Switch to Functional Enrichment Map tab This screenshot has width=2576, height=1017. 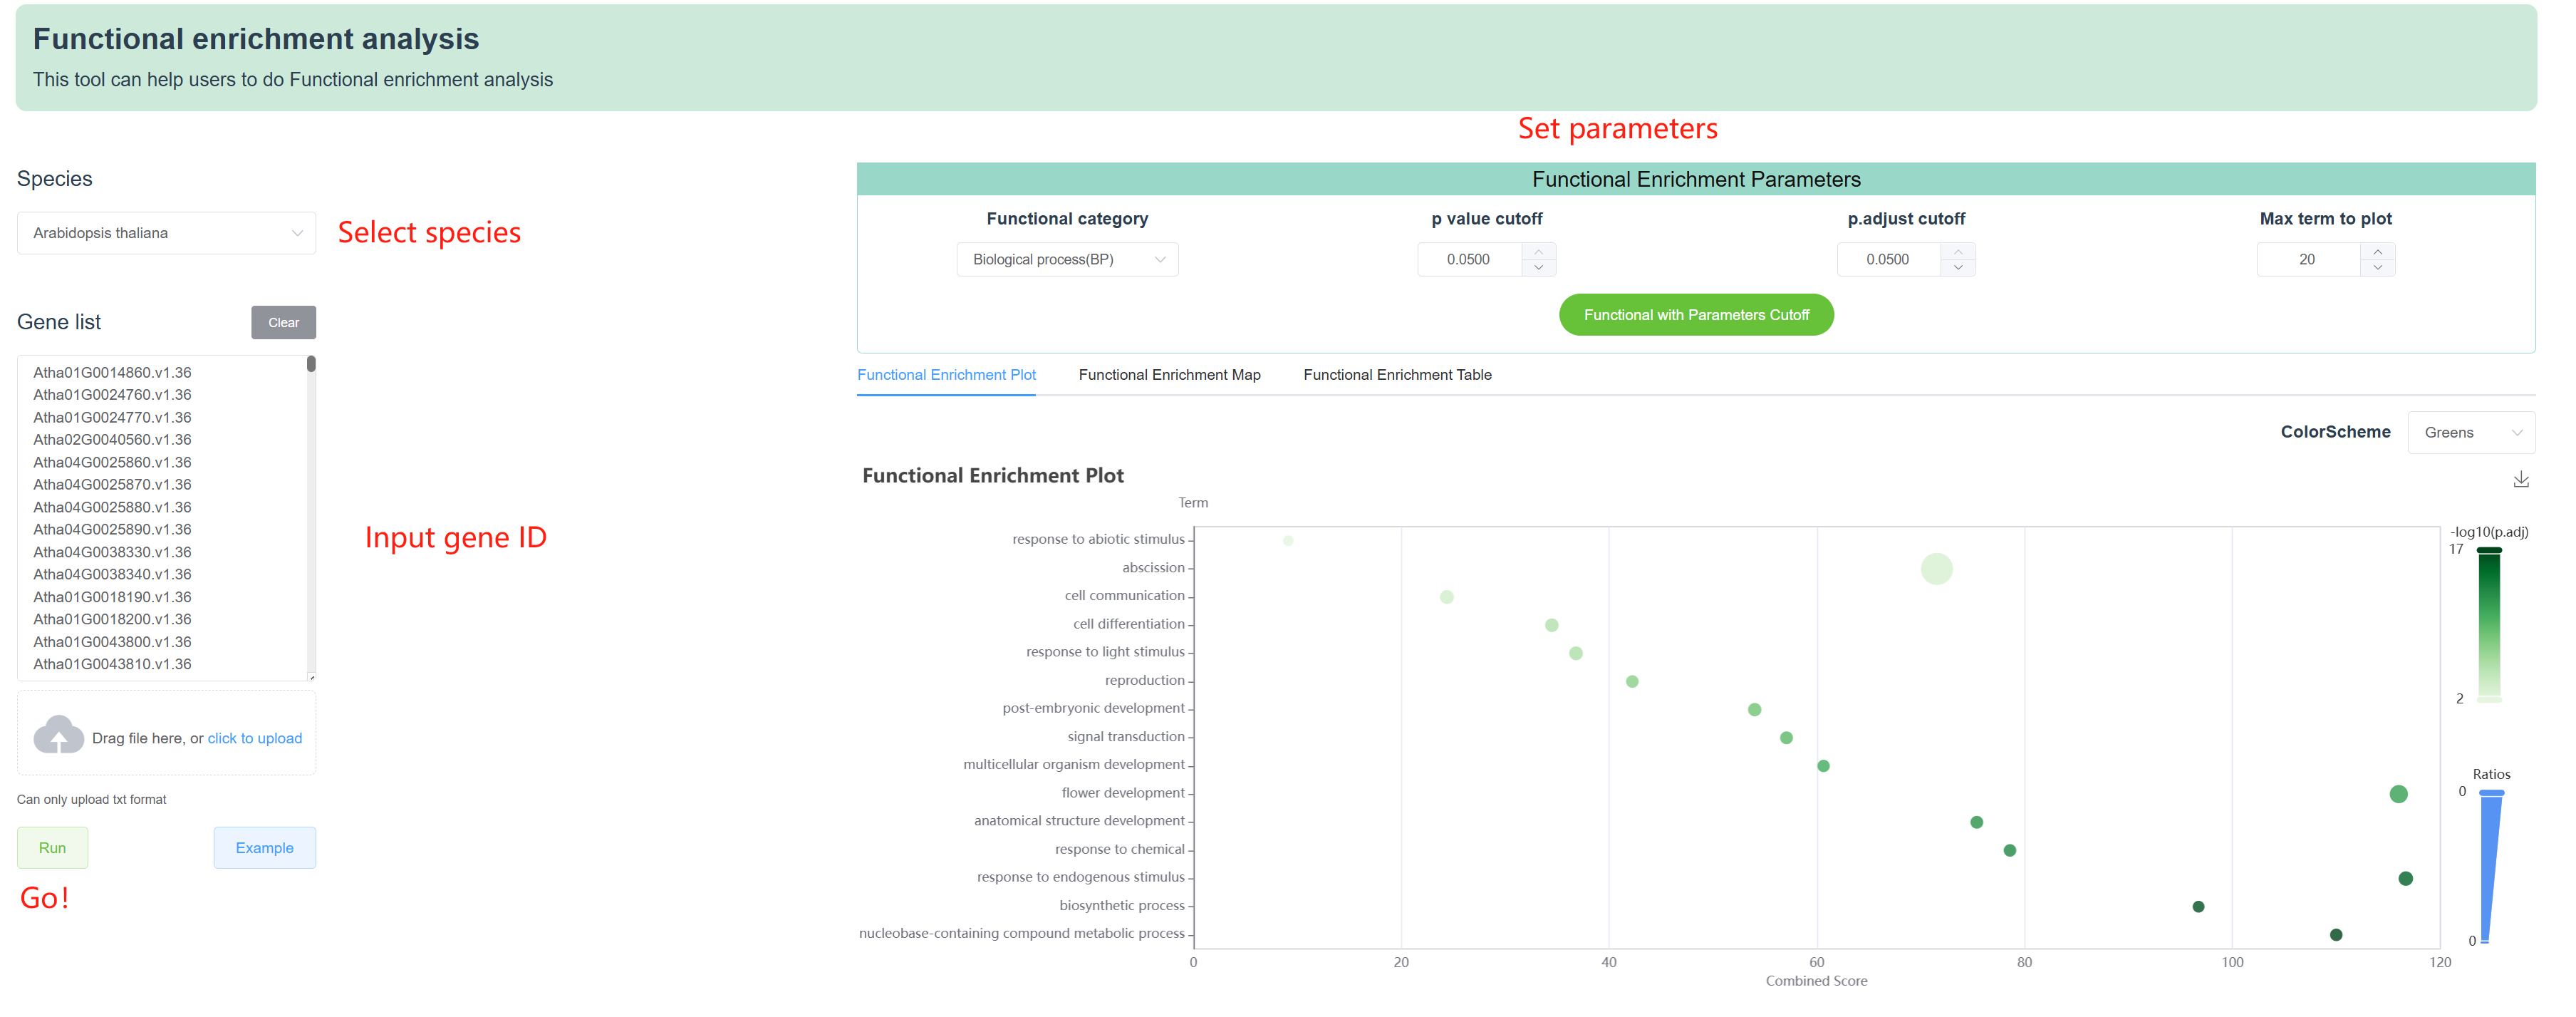coord(1169,375)
